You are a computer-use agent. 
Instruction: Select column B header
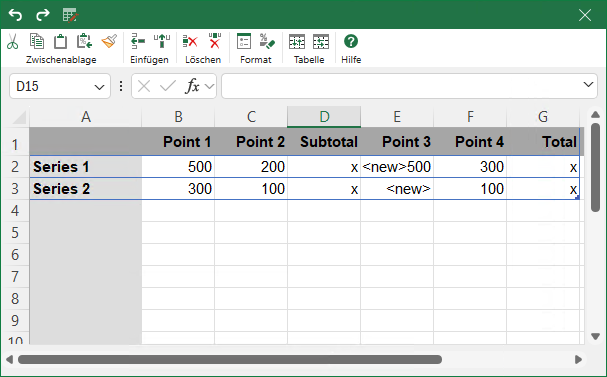tap(178, 117)
